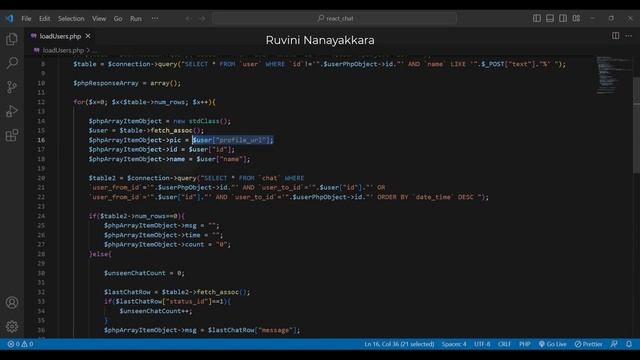Change end of line sequence CRLF

[504, 344]
